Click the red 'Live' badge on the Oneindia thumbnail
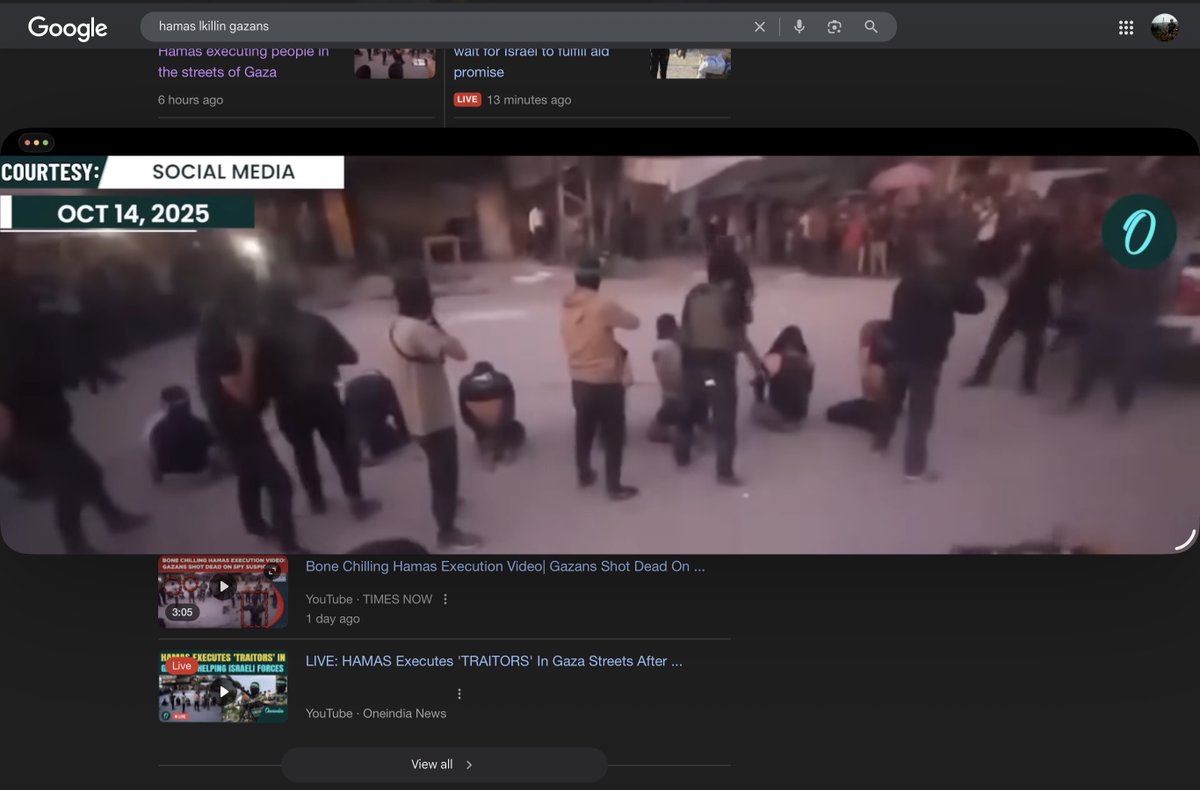 [181, 666]
